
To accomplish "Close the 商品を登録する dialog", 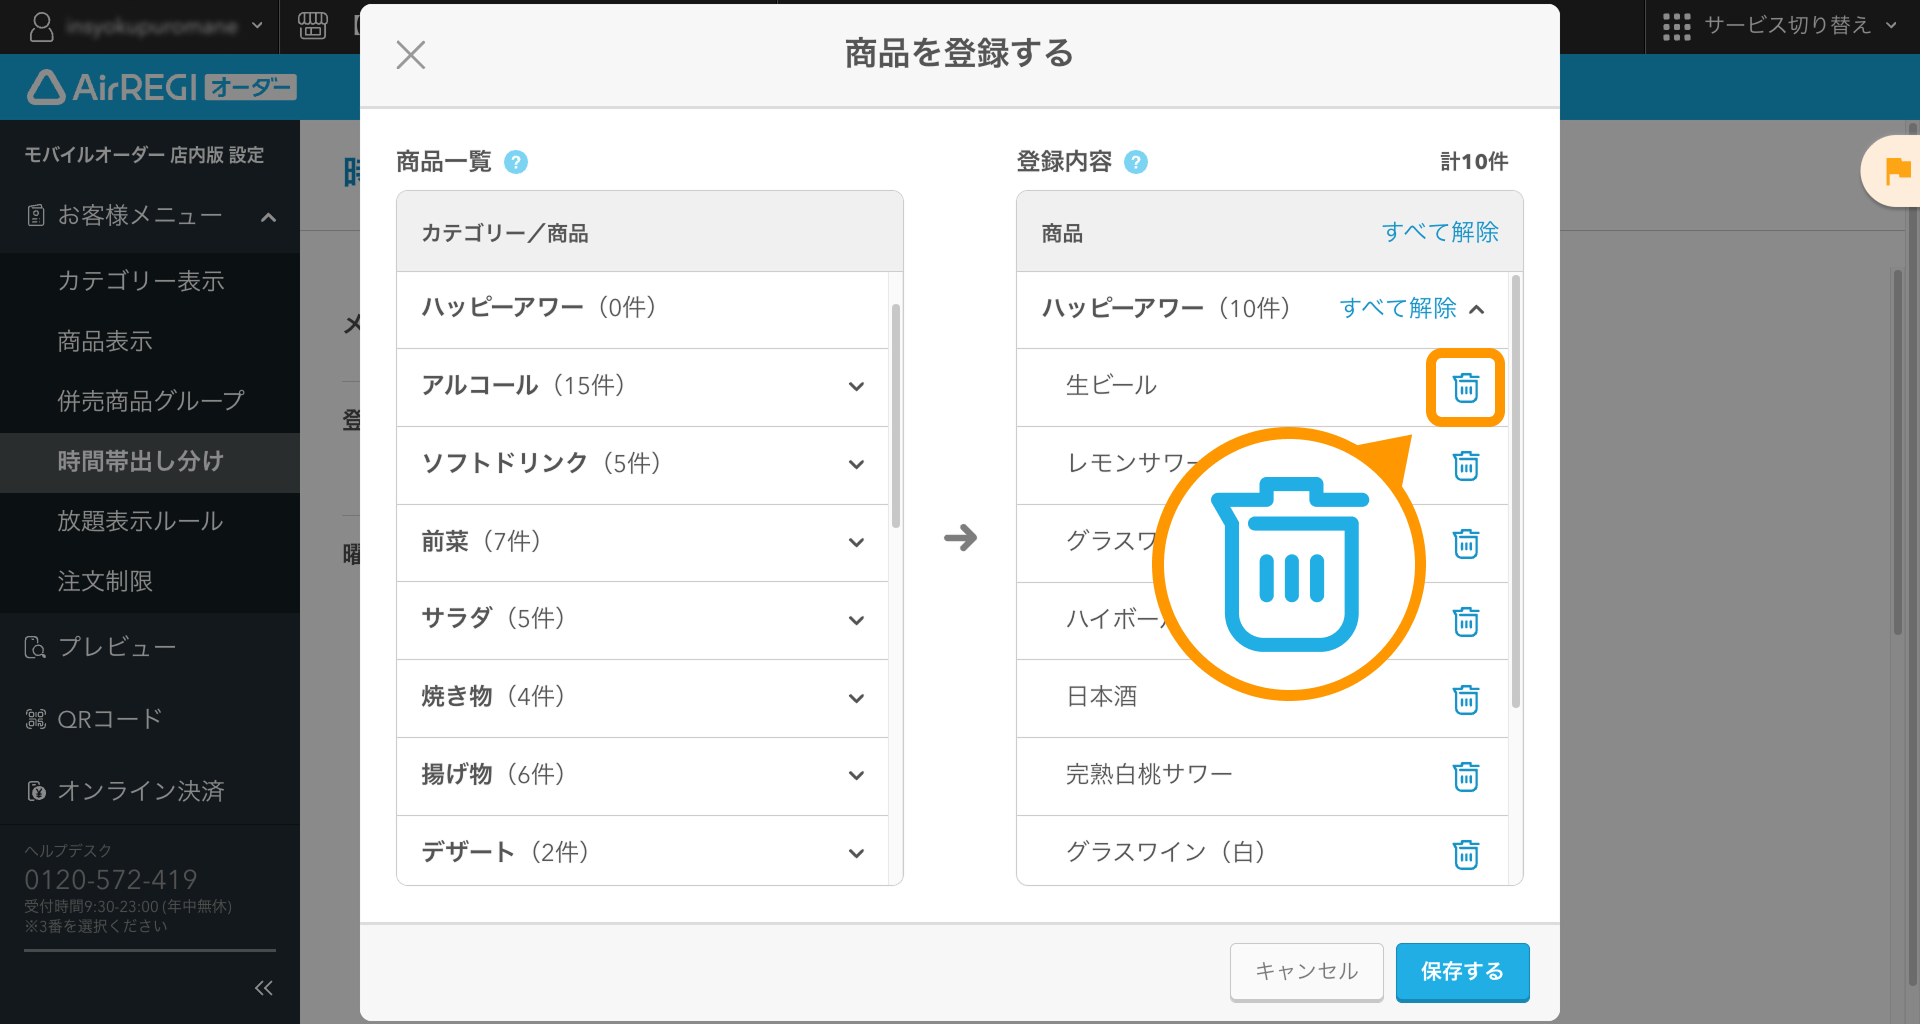I will 411,54.
